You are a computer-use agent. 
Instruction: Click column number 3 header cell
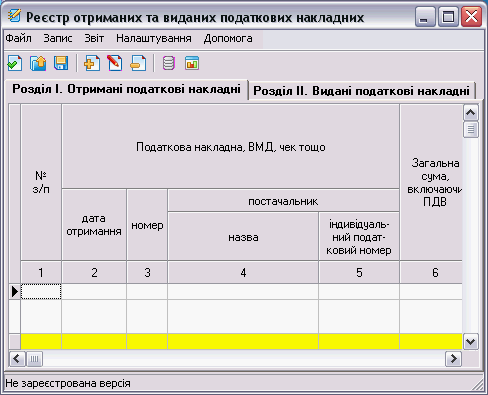tap(147, 272)
